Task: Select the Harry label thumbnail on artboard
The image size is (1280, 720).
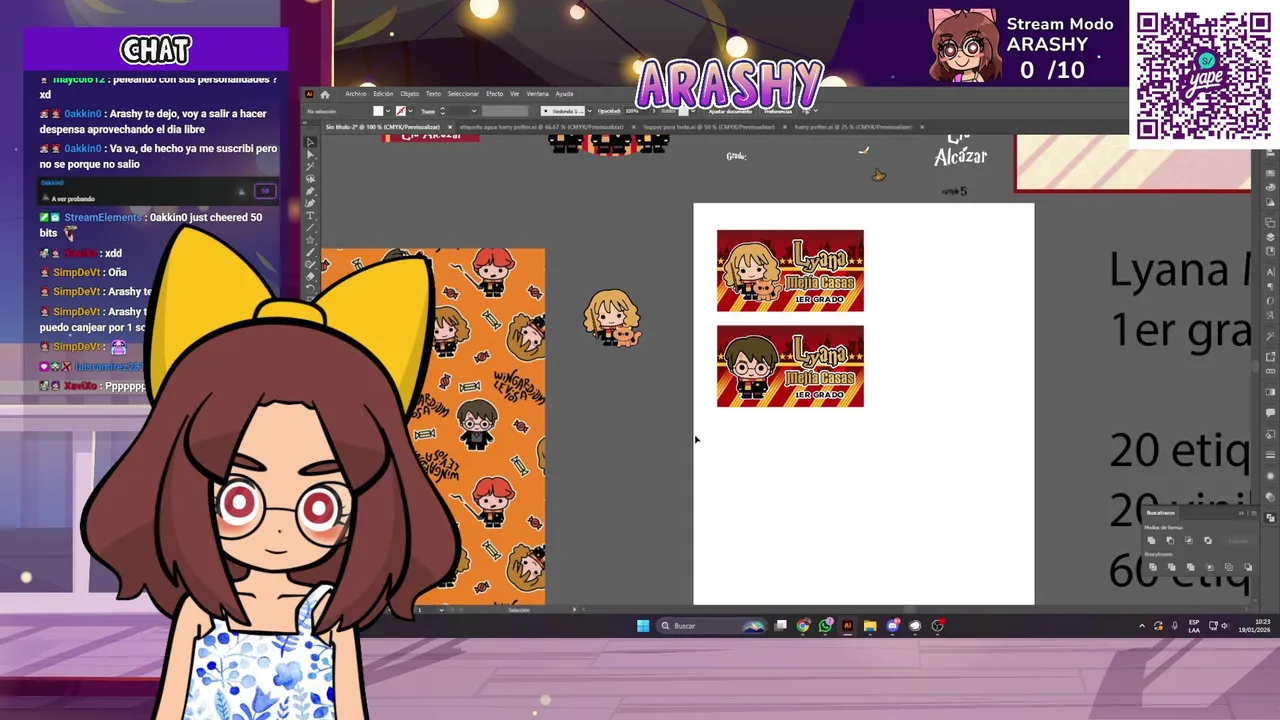Action: [x=790, y=366]
